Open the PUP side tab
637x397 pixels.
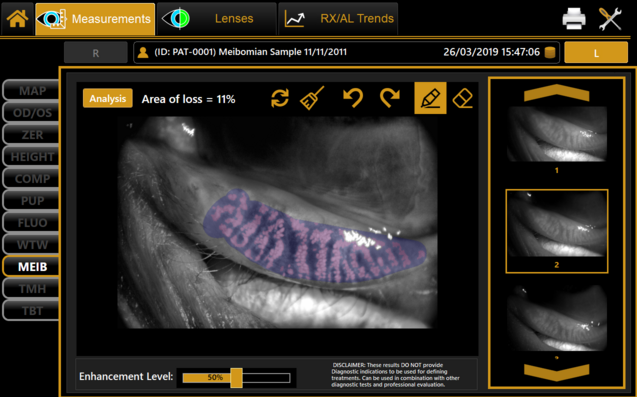[x=32, y=200]
